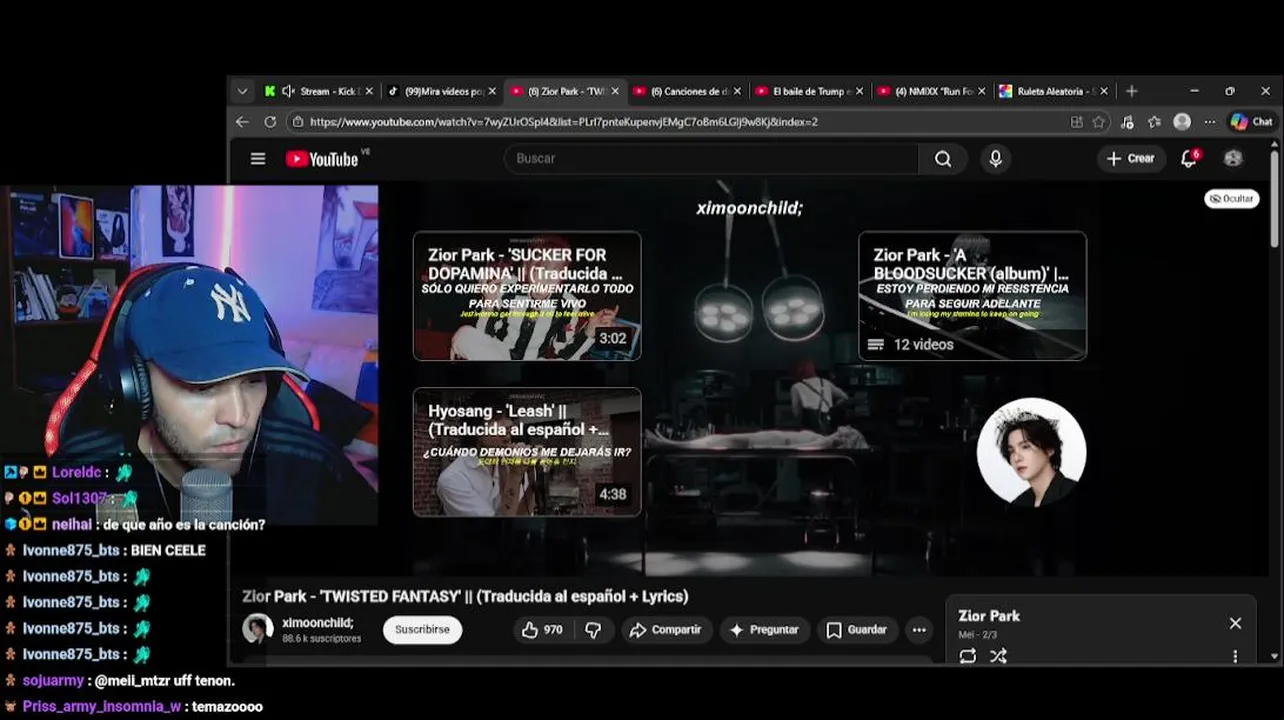Close the Ruleta Aleatoria tab
The height and width of the screenshot is (720, 1284).
1104,91
